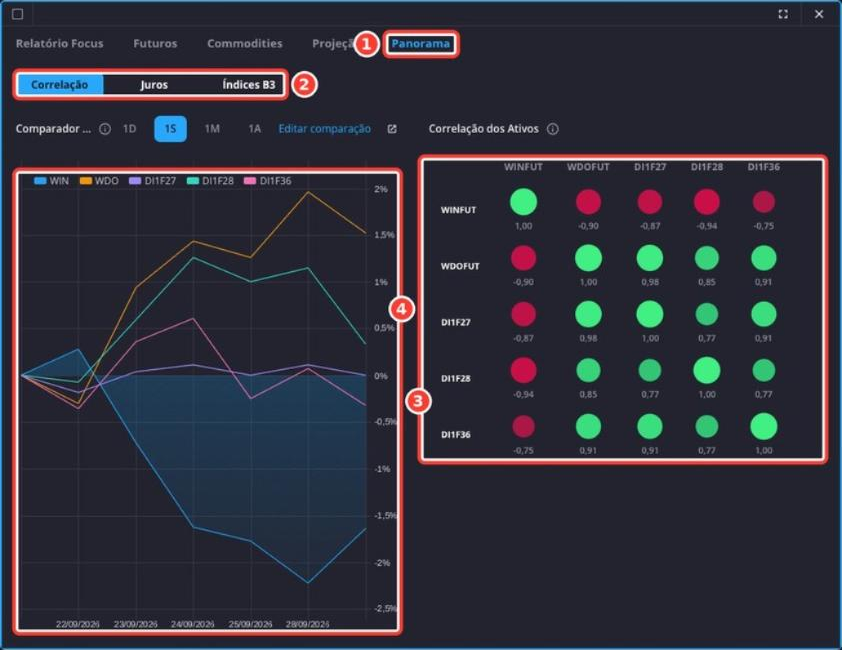
Task: Click Comparador info icon
Action: (x=105, y=129)
